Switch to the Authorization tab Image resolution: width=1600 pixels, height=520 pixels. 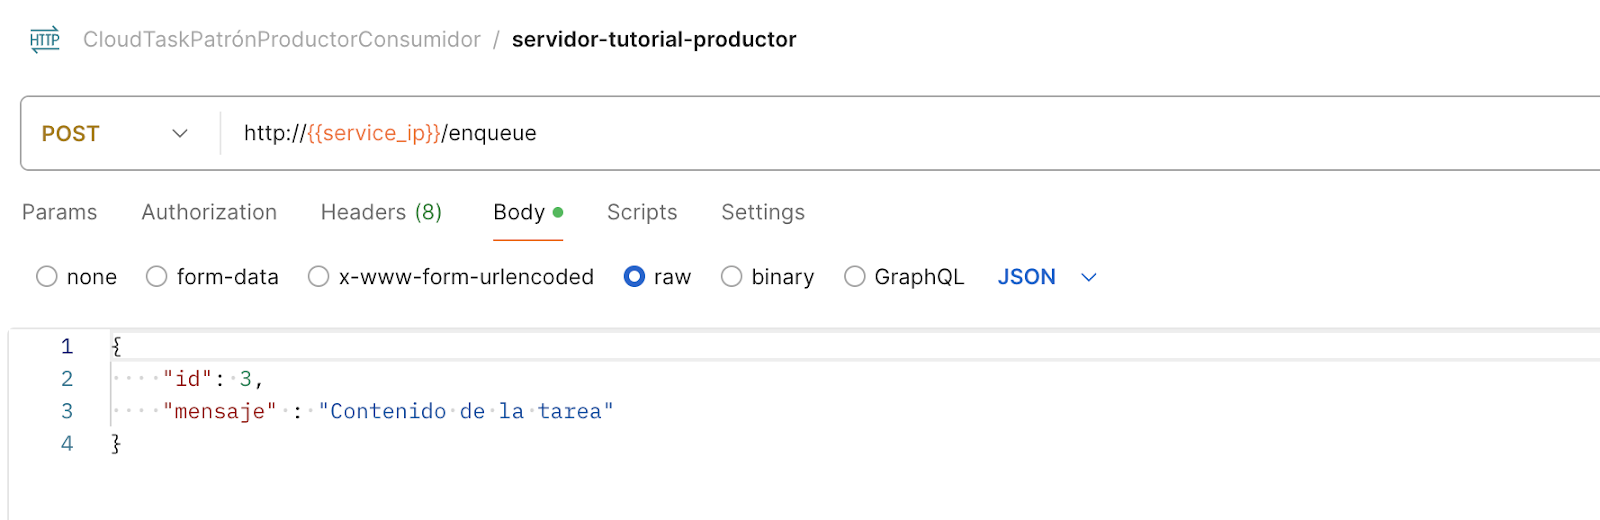pyautogui.click(x=209, y=212)
